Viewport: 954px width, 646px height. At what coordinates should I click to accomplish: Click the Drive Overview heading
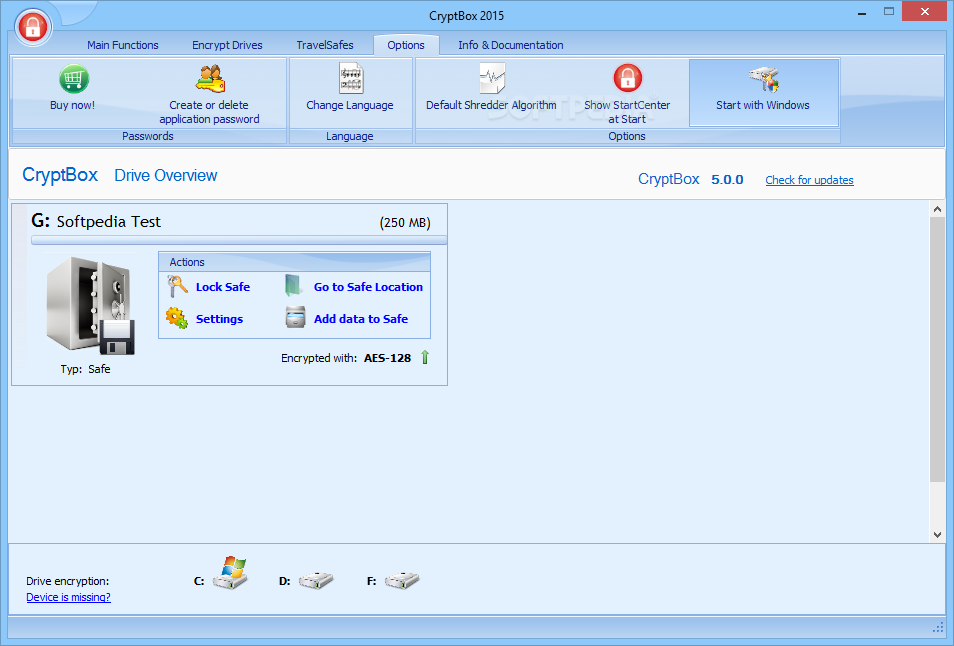(165, 175)
